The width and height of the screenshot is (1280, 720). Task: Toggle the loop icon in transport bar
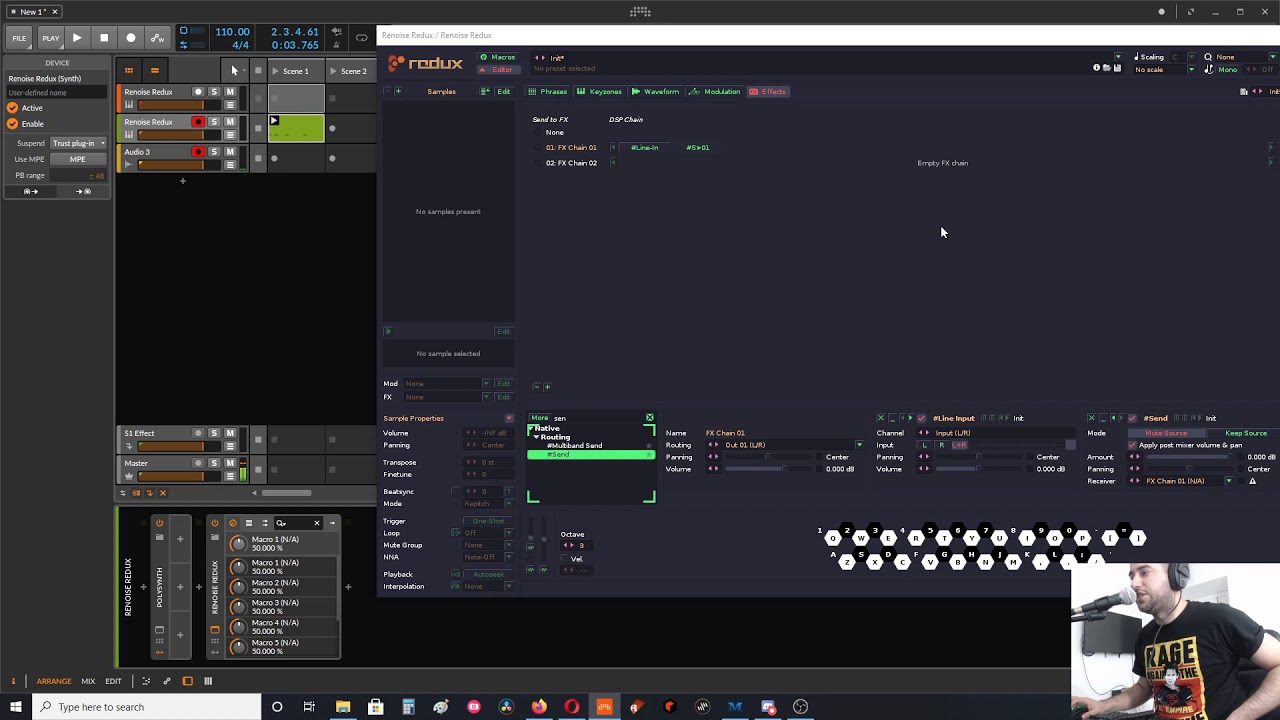(x=361, y=38)
